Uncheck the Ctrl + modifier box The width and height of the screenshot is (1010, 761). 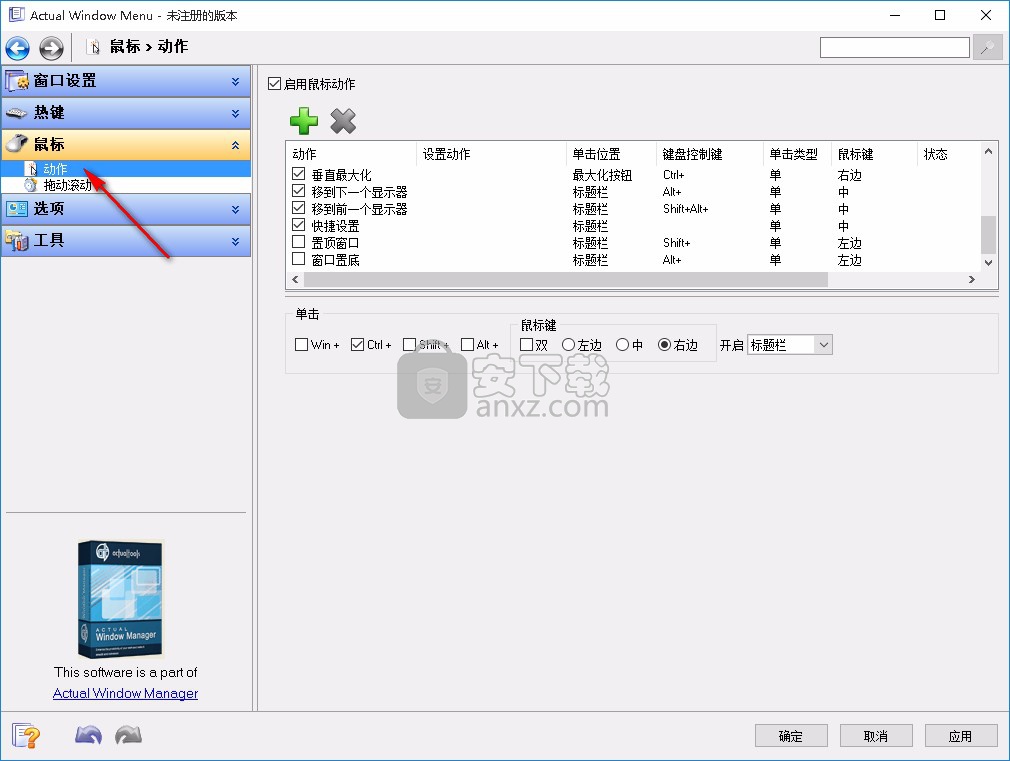click(x=357, y=345)
